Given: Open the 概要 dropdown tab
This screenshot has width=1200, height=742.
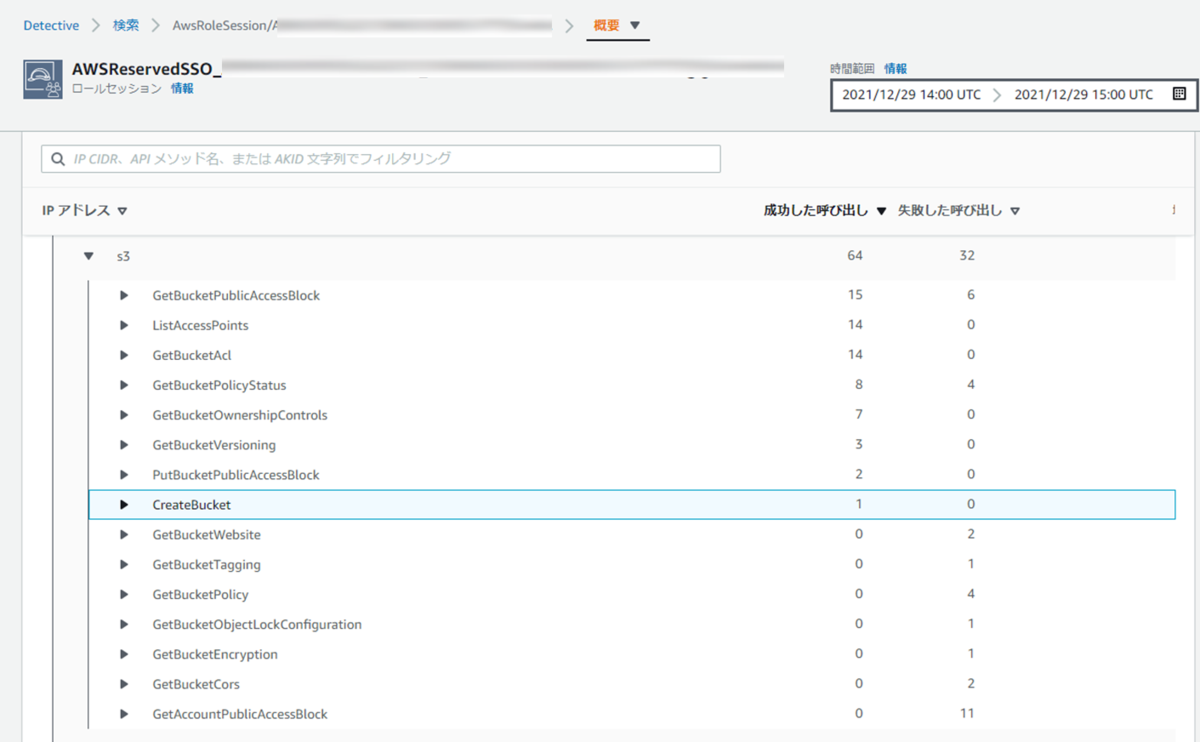Looking at the screenshot, I should point(617,25).
